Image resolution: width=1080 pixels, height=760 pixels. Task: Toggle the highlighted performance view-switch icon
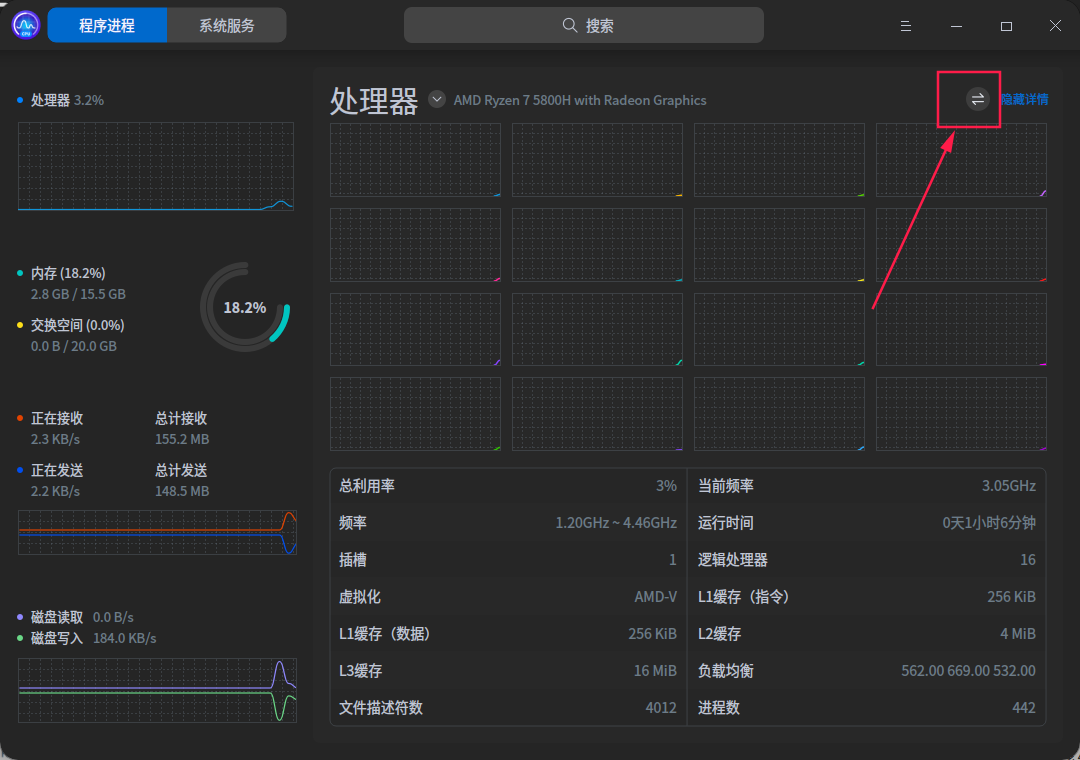pyautogui.click(x=968, y=99)
